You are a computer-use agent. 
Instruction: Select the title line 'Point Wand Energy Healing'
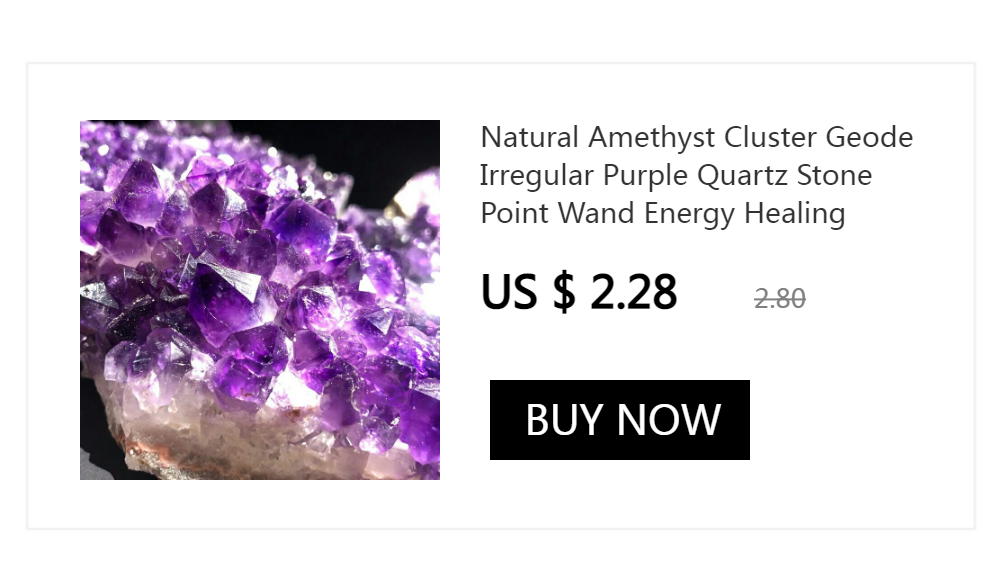click(663, 214)
